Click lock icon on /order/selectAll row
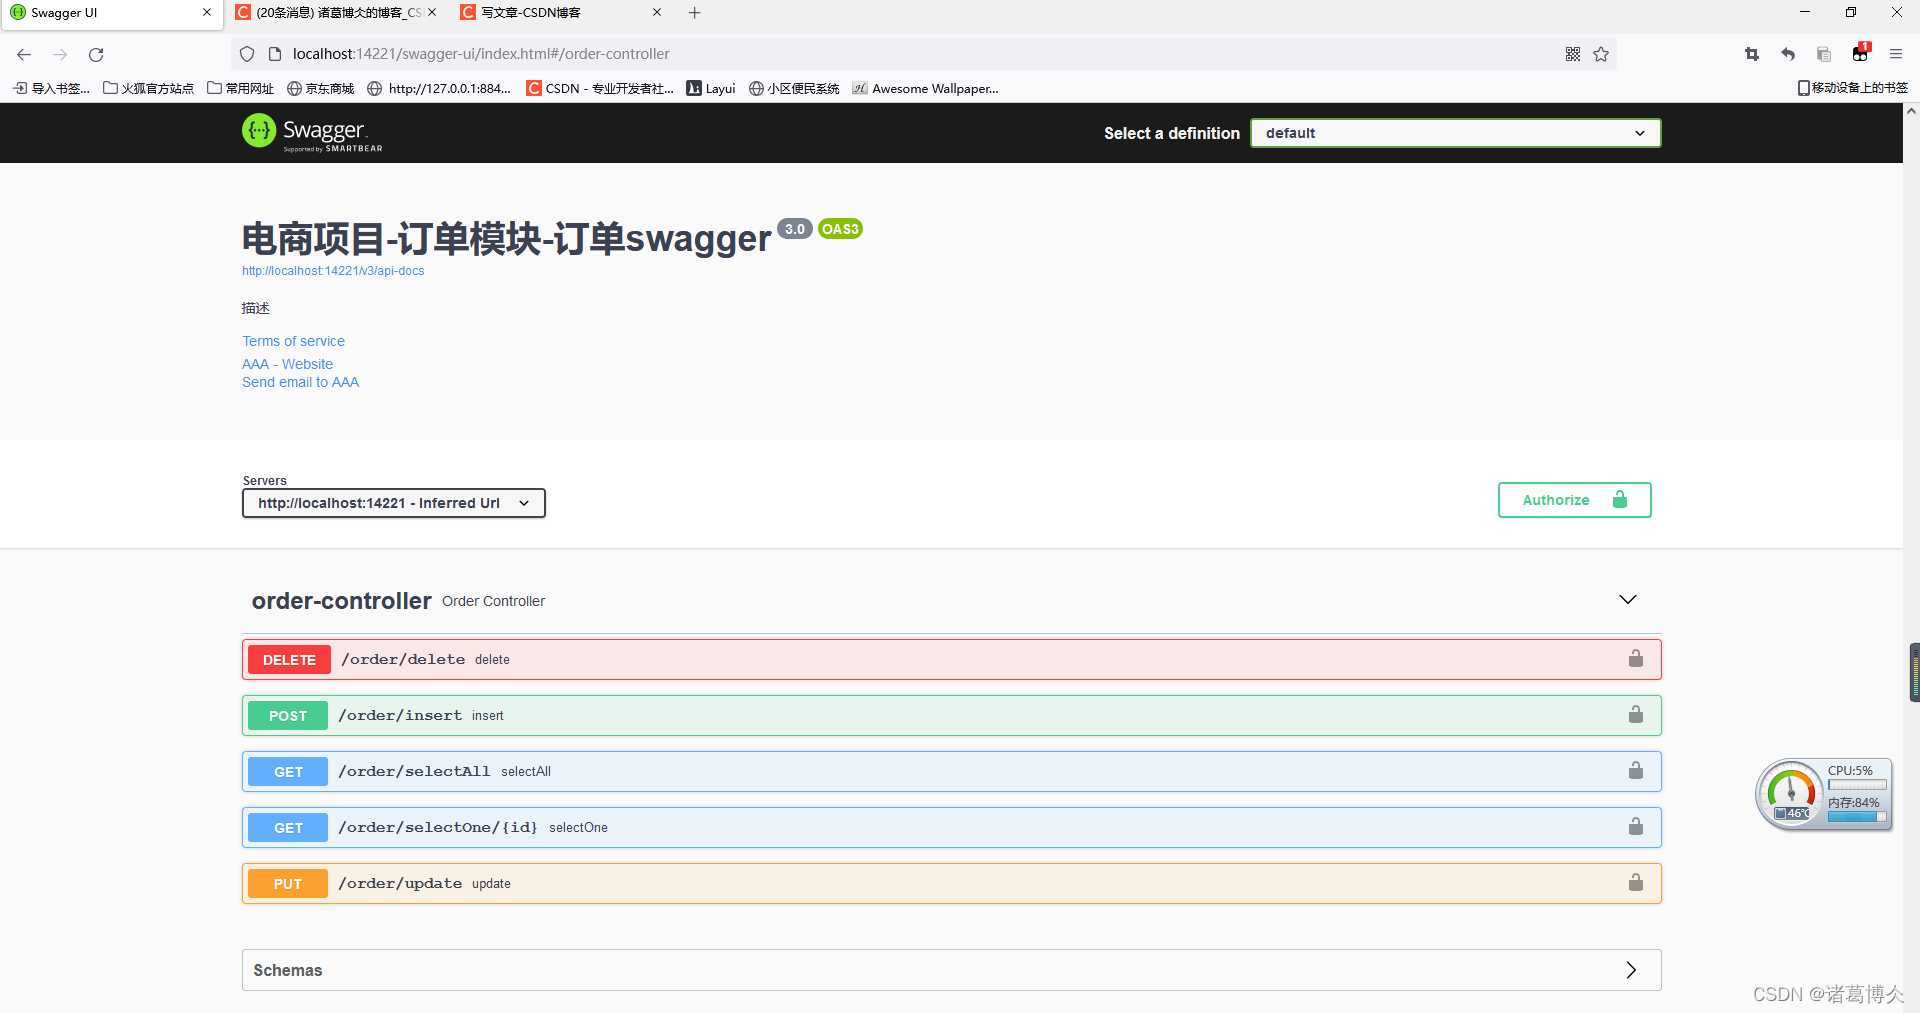The width and height of the screenshot is (1920, 1013). pyautogui.click(x=1635, y=771)
